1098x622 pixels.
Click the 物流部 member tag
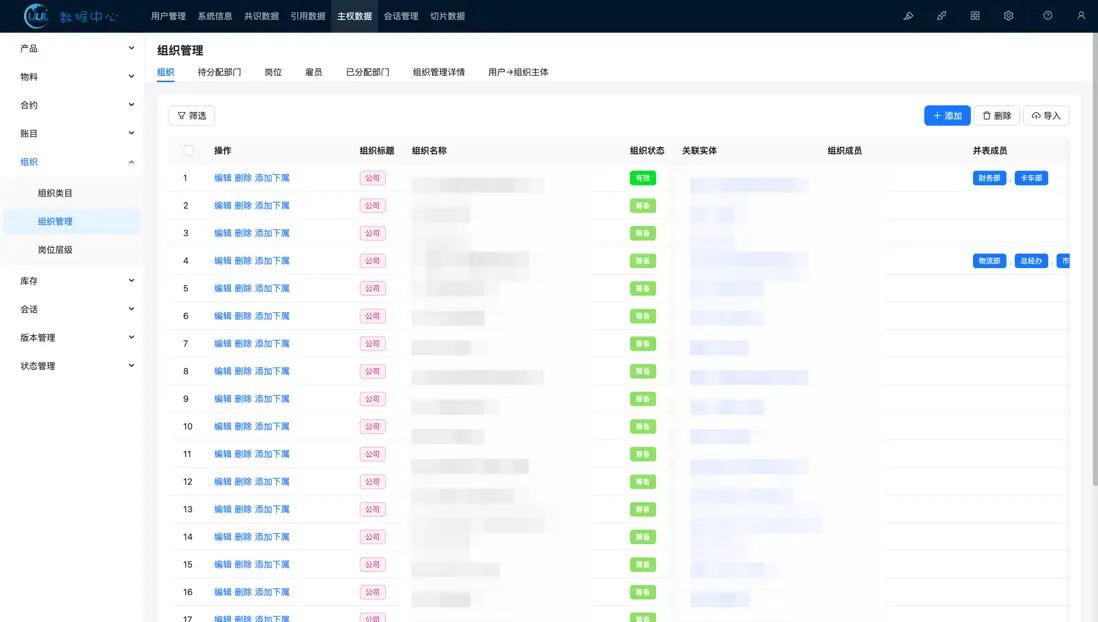989,261
